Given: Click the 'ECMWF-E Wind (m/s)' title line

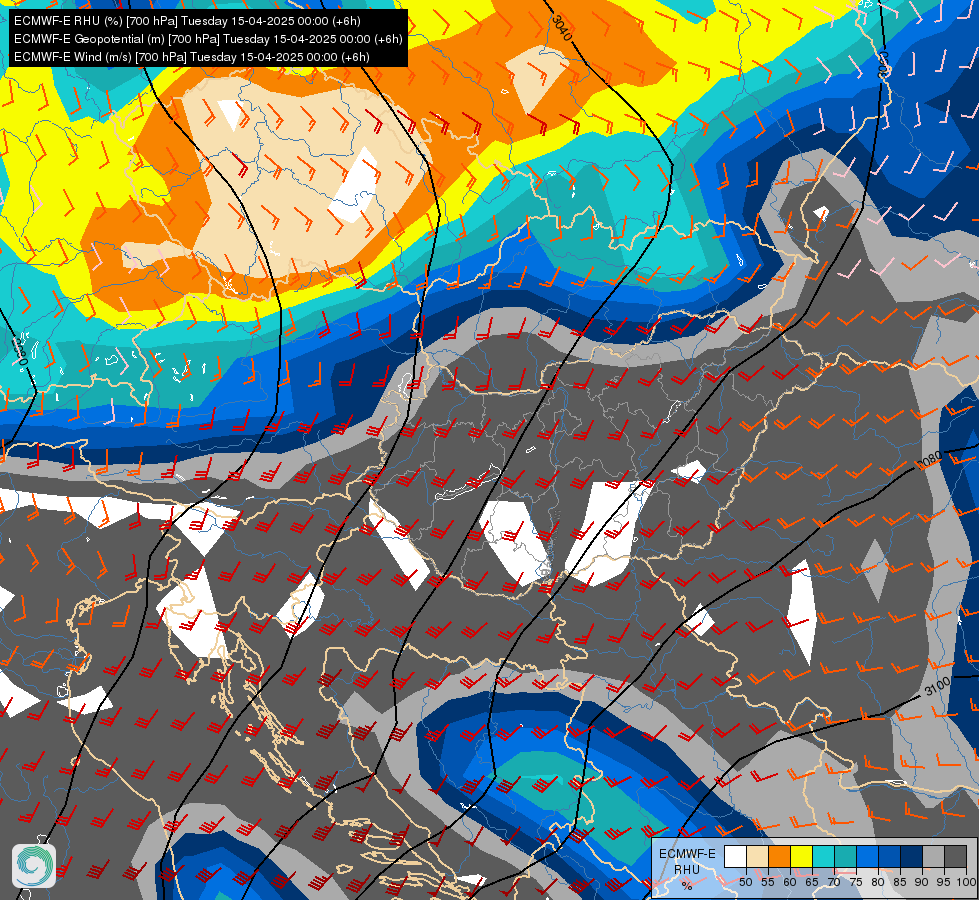Looking at the screenshot, I should pos(192,57).
